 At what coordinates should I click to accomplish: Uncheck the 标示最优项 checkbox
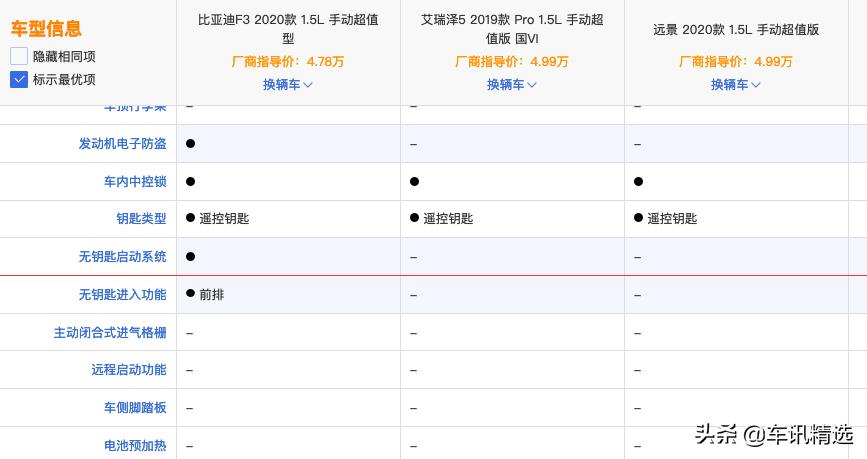pos(19,79)
